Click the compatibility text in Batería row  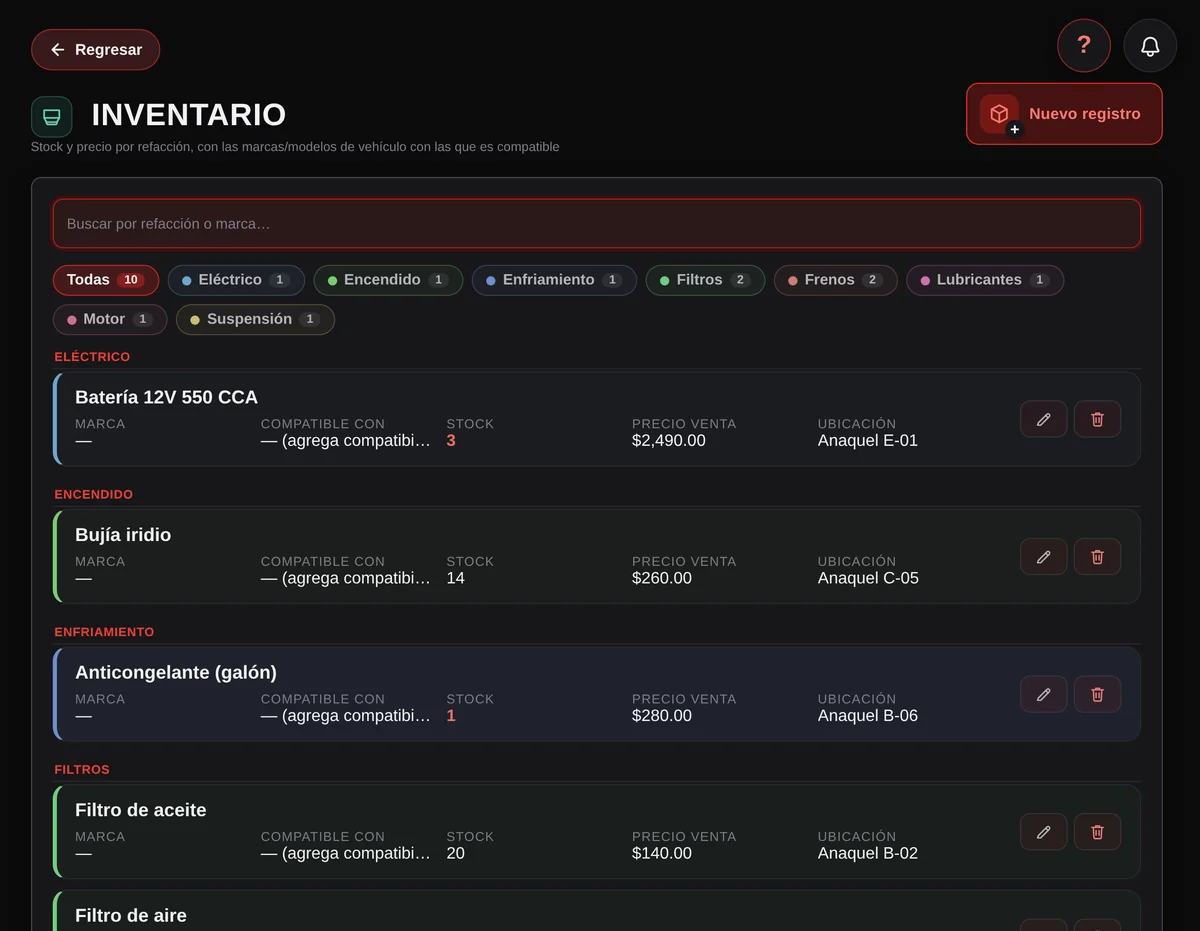click(346, 440)
